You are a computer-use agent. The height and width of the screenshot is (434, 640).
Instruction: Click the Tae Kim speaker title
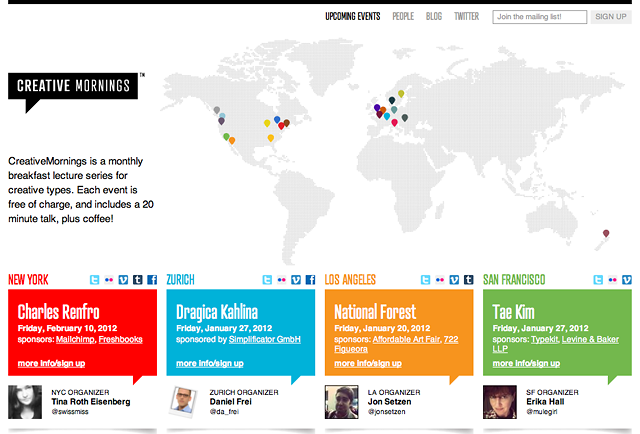pyautogui.click(x=513, y=312)
